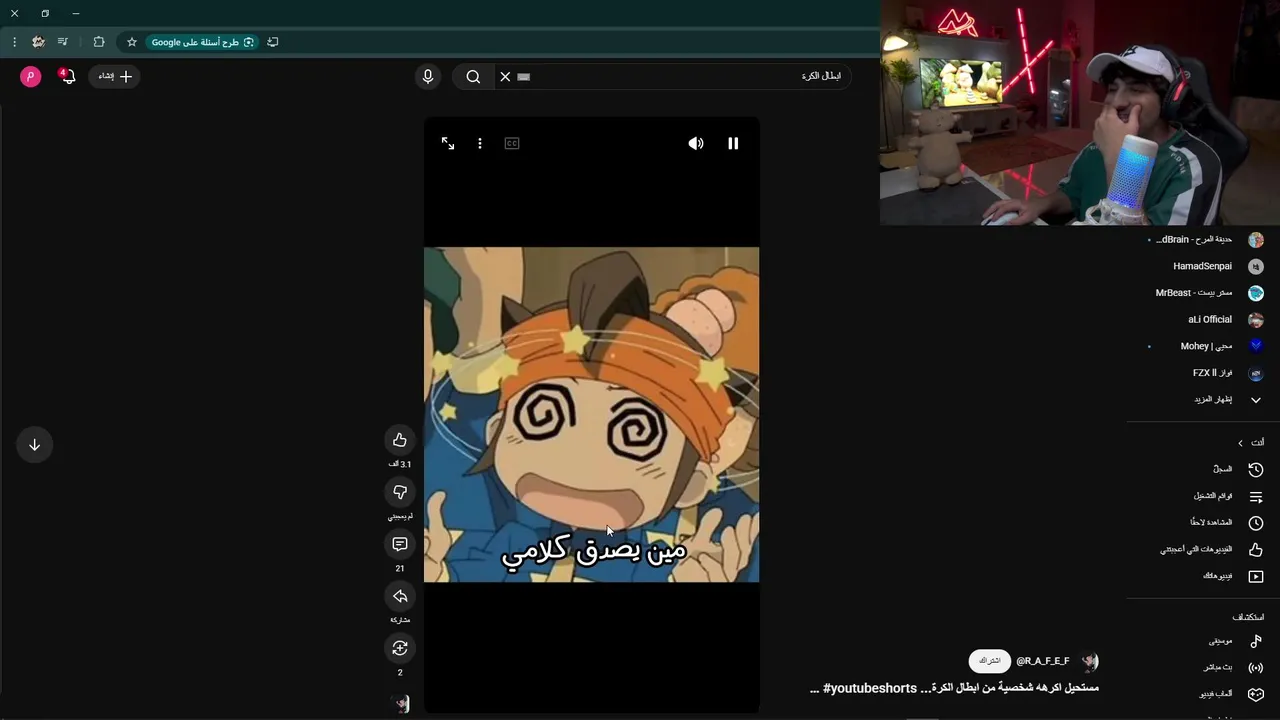Open the You (أنت) section chevron
The image size is (1280, 720).
[1241, 443]
